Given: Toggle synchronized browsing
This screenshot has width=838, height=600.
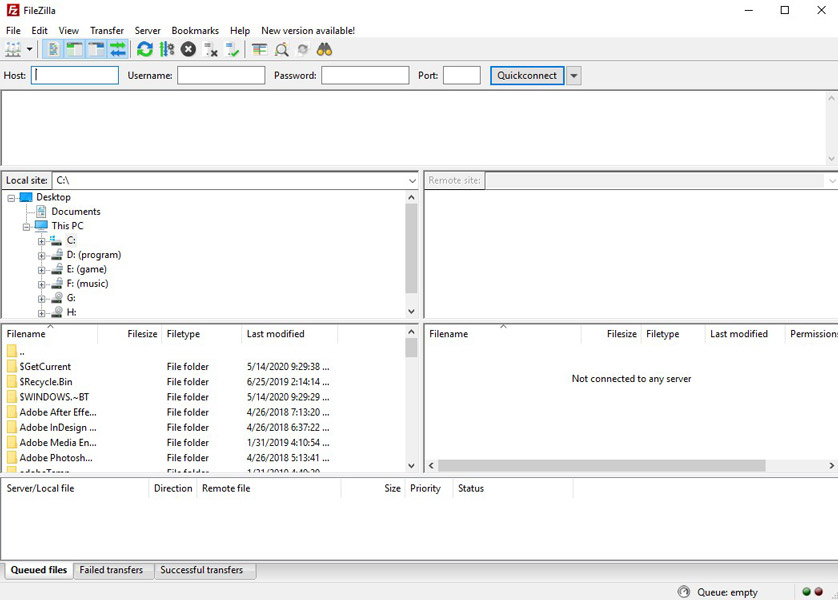Looking at the screenshot, I should click(303, 50).
